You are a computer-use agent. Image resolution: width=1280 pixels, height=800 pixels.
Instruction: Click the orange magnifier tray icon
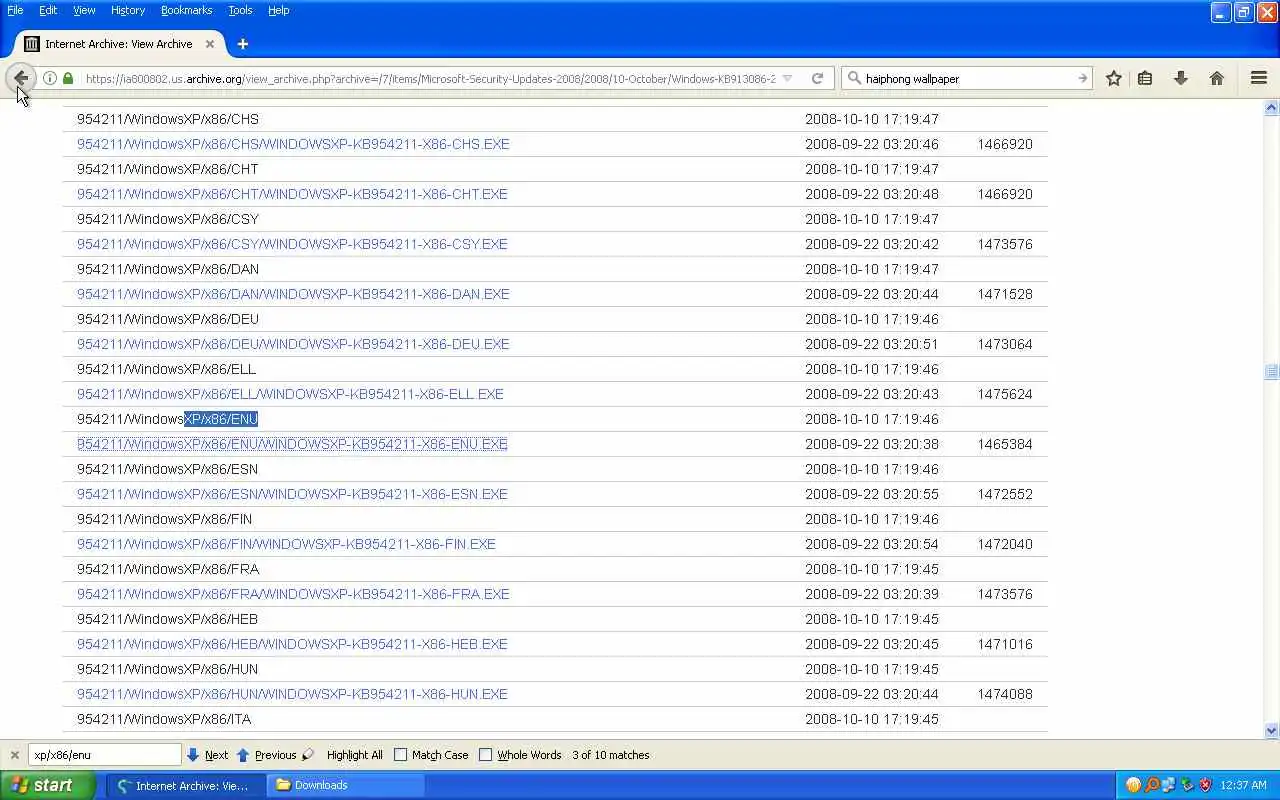pyautogui.click(x=1151, y=785)
